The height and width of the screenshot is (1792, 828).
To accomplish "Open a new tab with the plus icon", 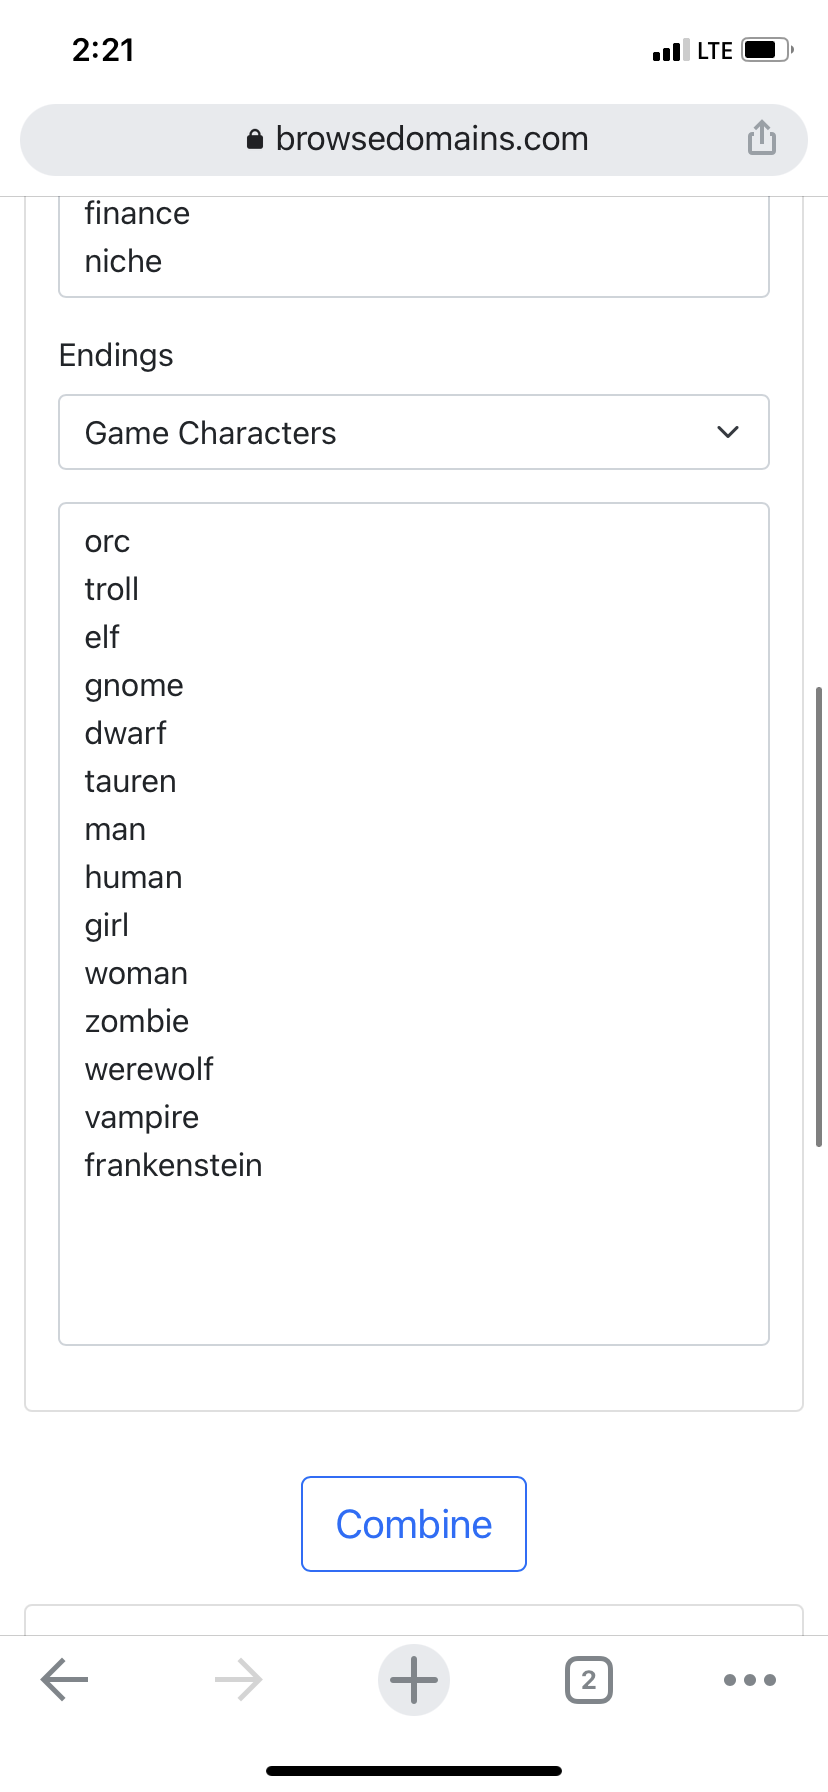I will tap(414, 1679).
